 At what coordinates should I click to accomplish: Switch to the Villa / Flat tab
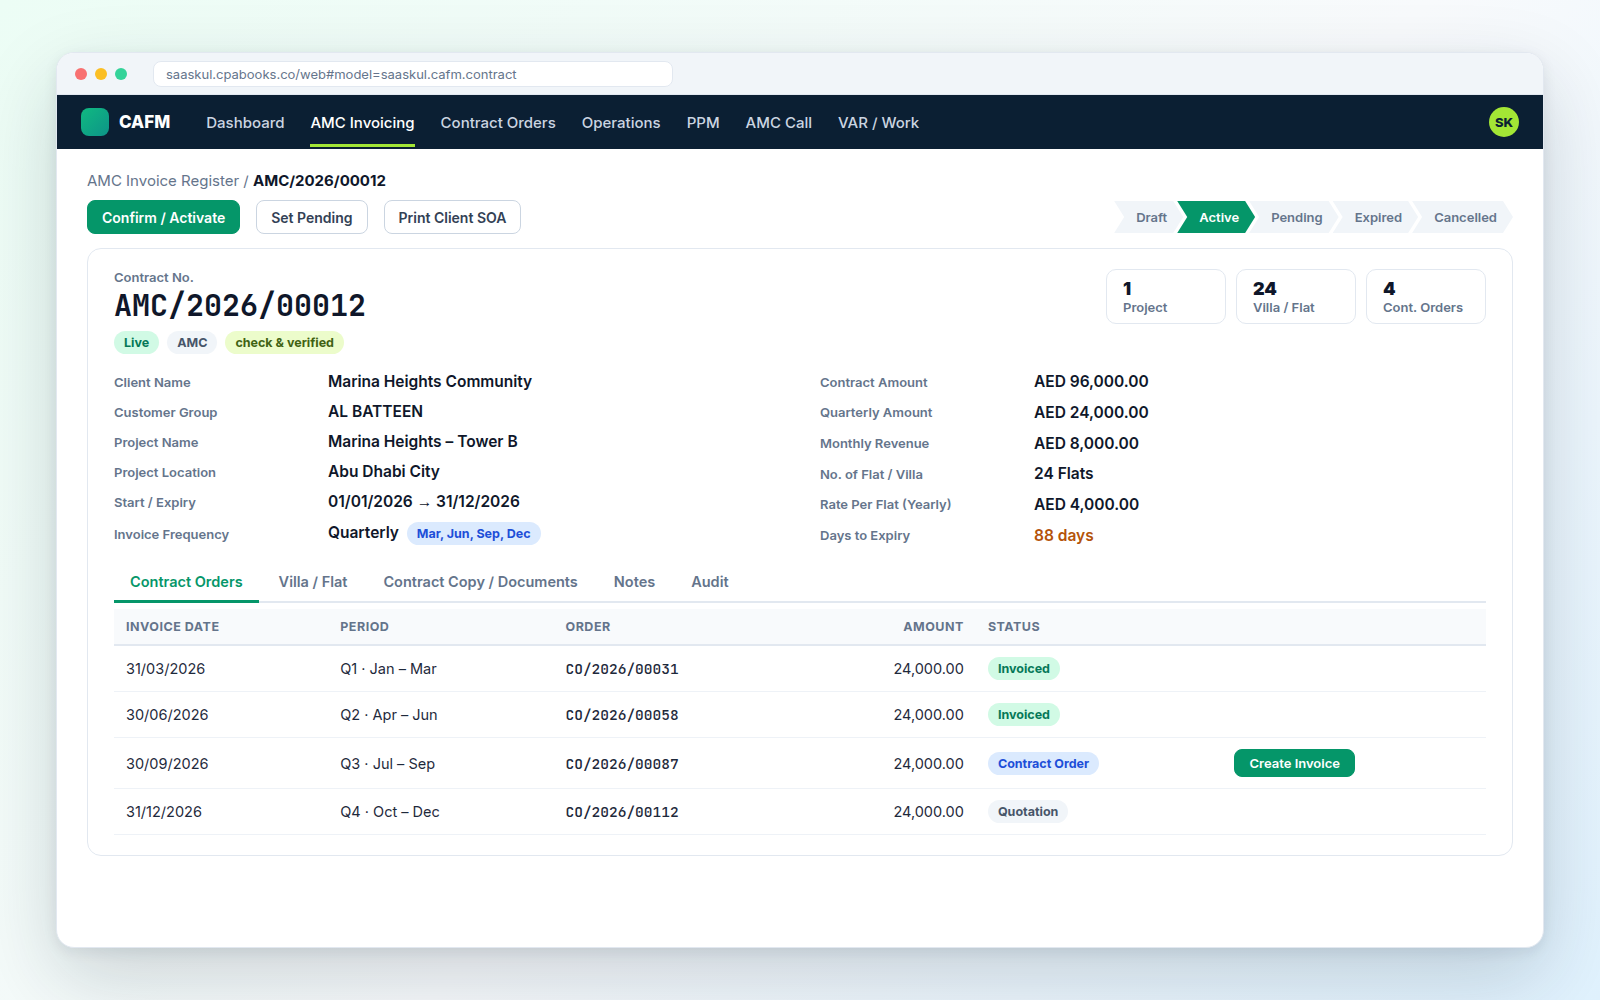pos(313,582)
